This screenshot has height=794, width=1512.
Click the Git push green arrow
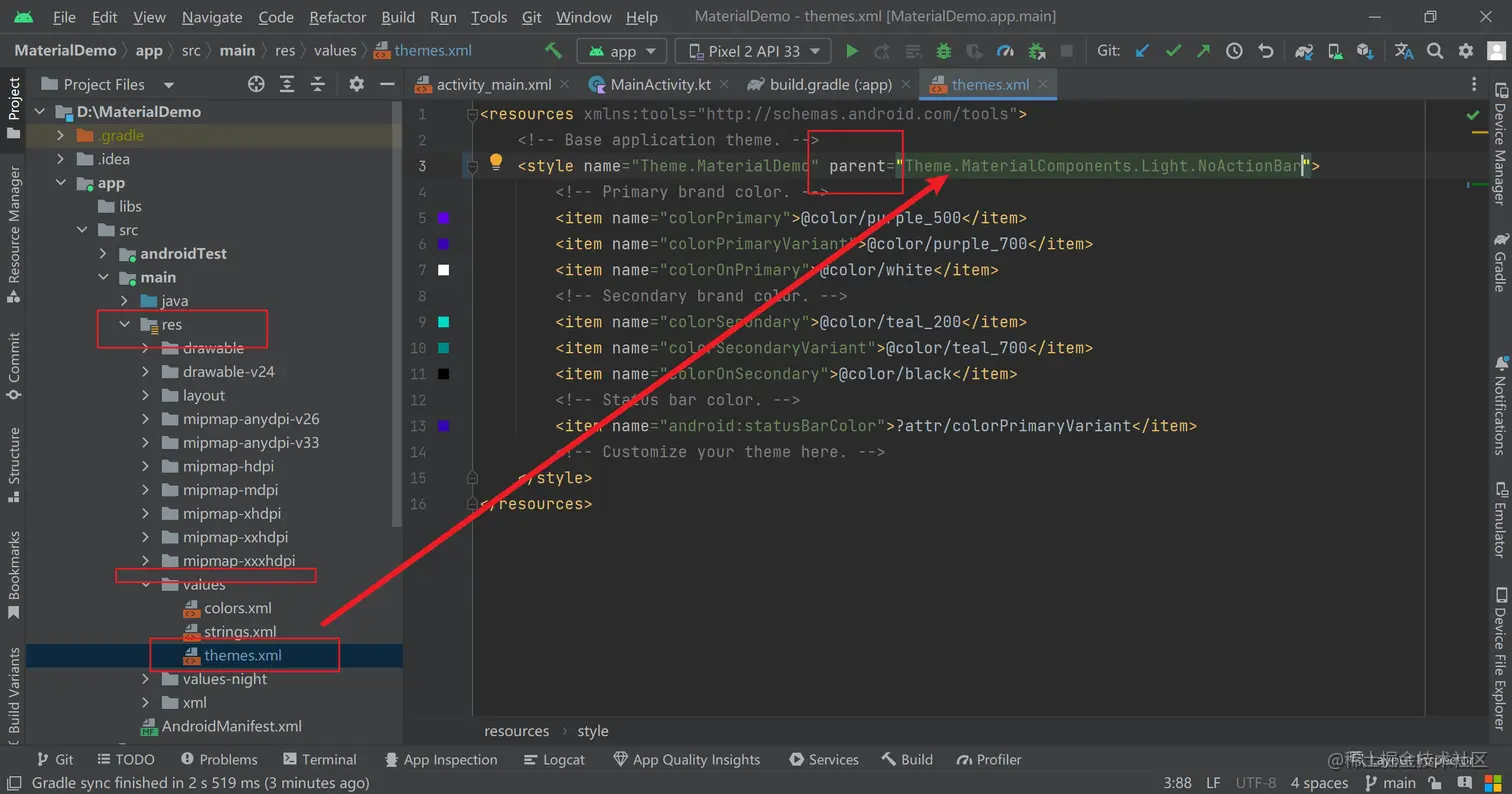pos(1203,50)
